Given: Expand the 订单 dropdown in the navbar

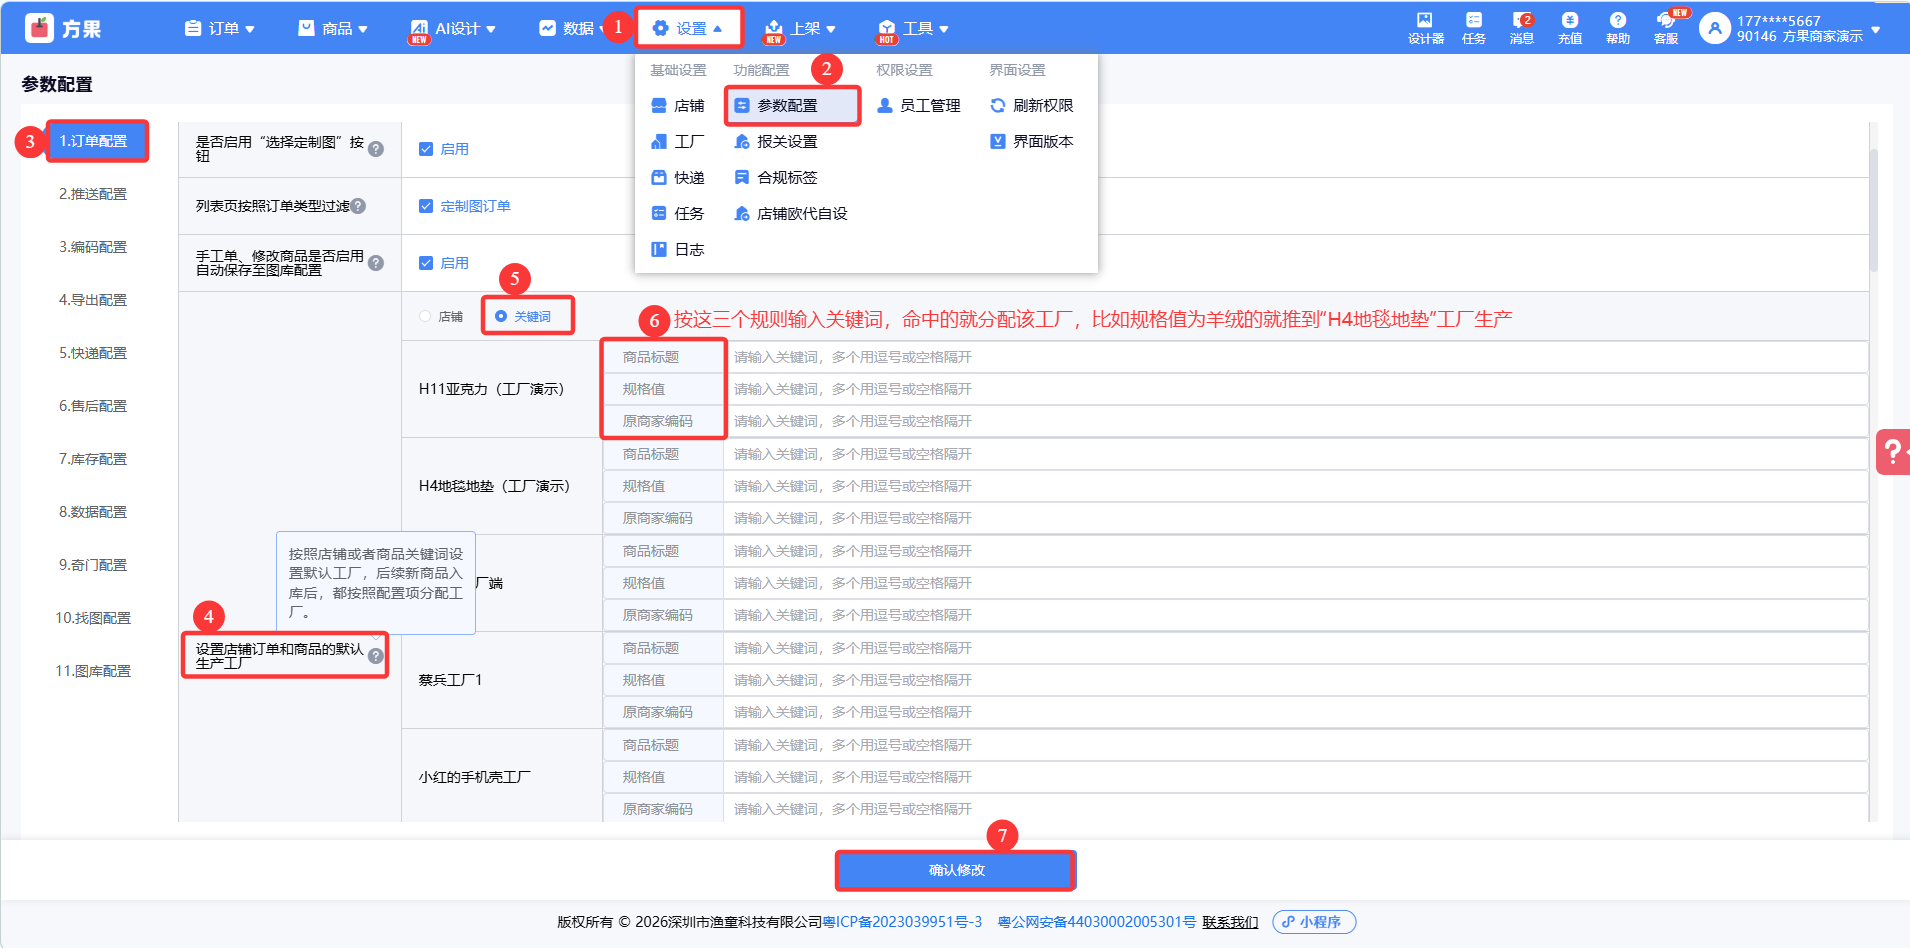Looking at the screenshot, I should 220,29.
